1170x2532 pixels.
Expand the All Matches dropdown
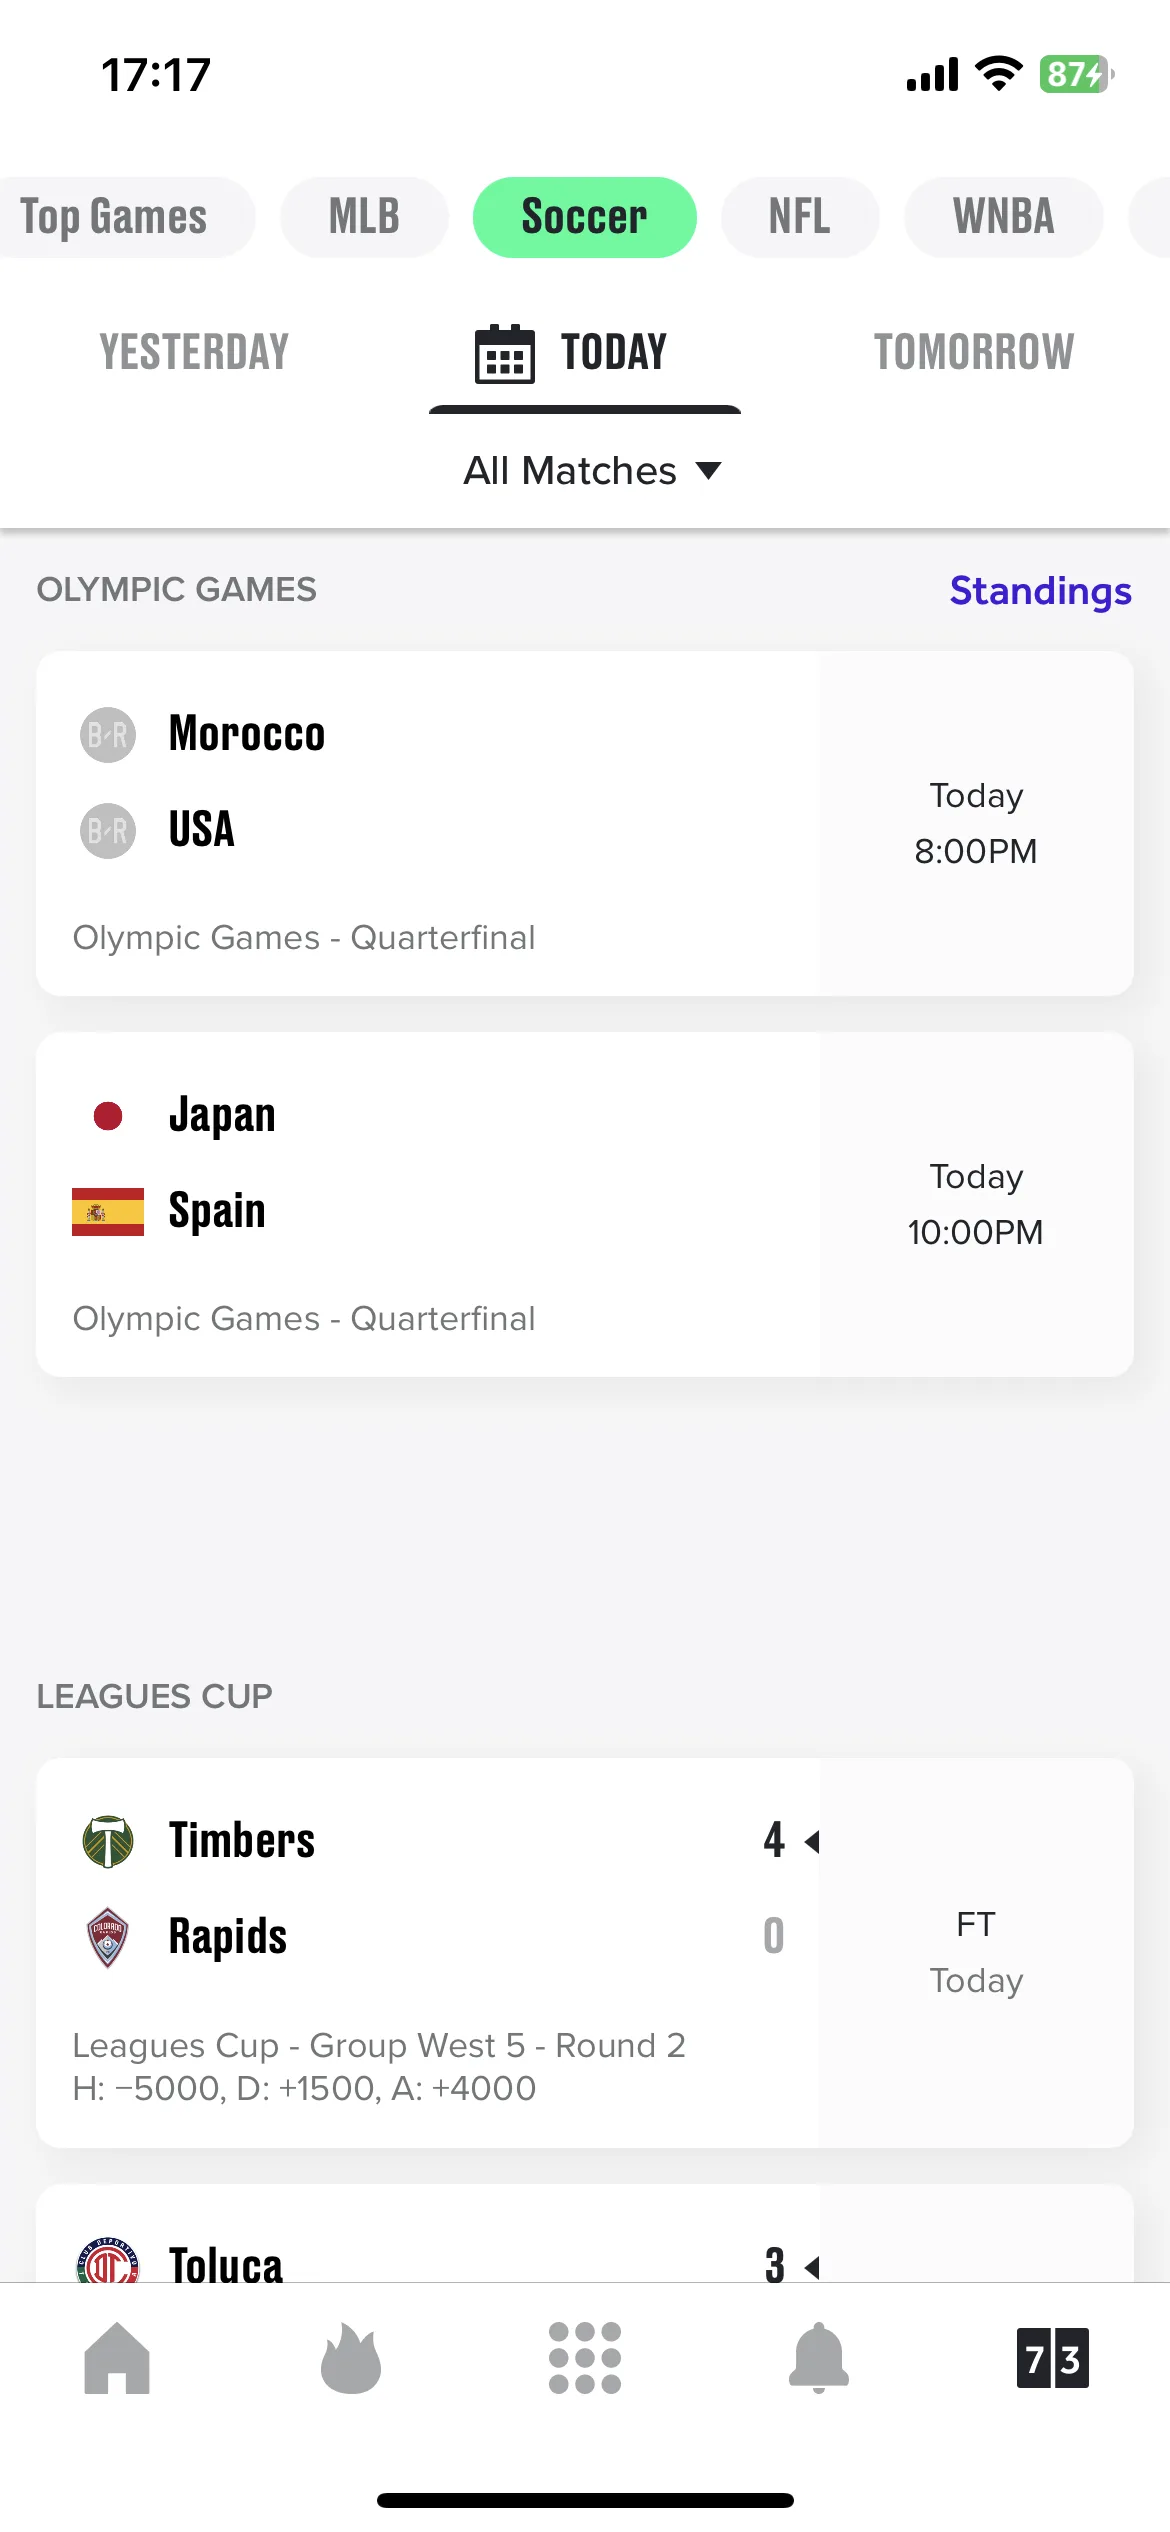click(x=592, y=470)
